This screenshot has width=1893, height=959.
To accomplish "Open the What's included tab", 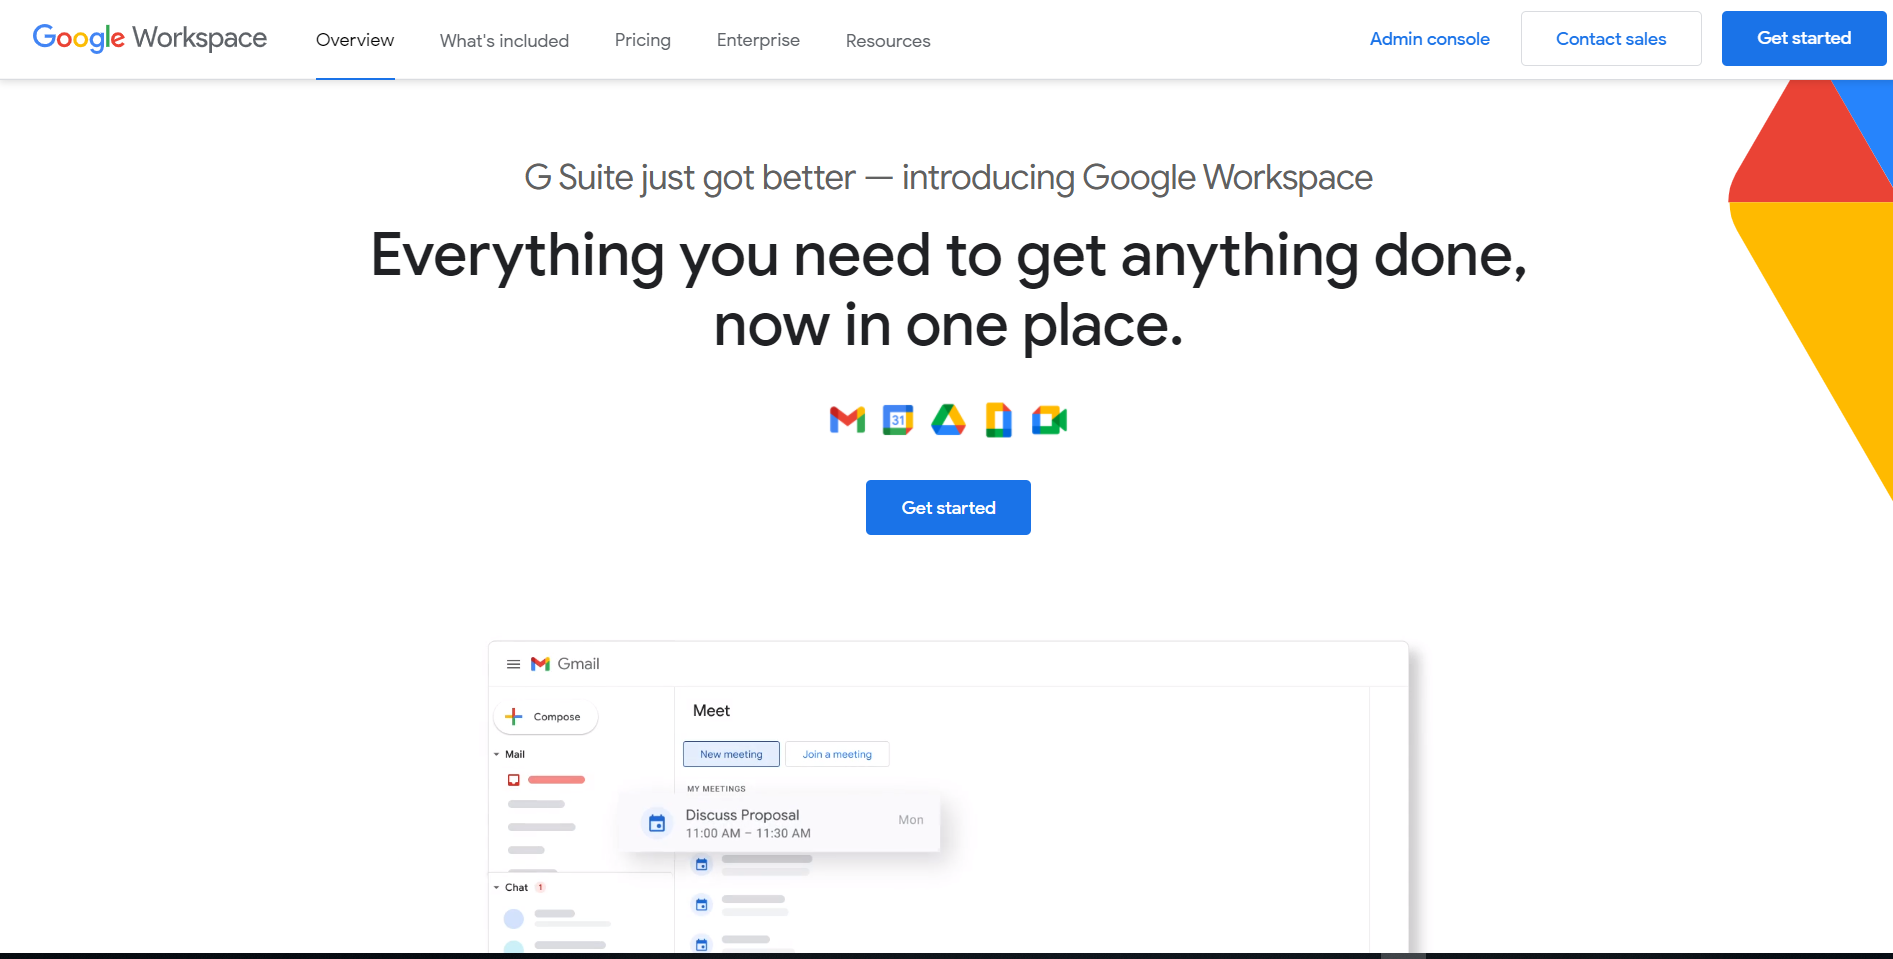I will pos(504,41).
